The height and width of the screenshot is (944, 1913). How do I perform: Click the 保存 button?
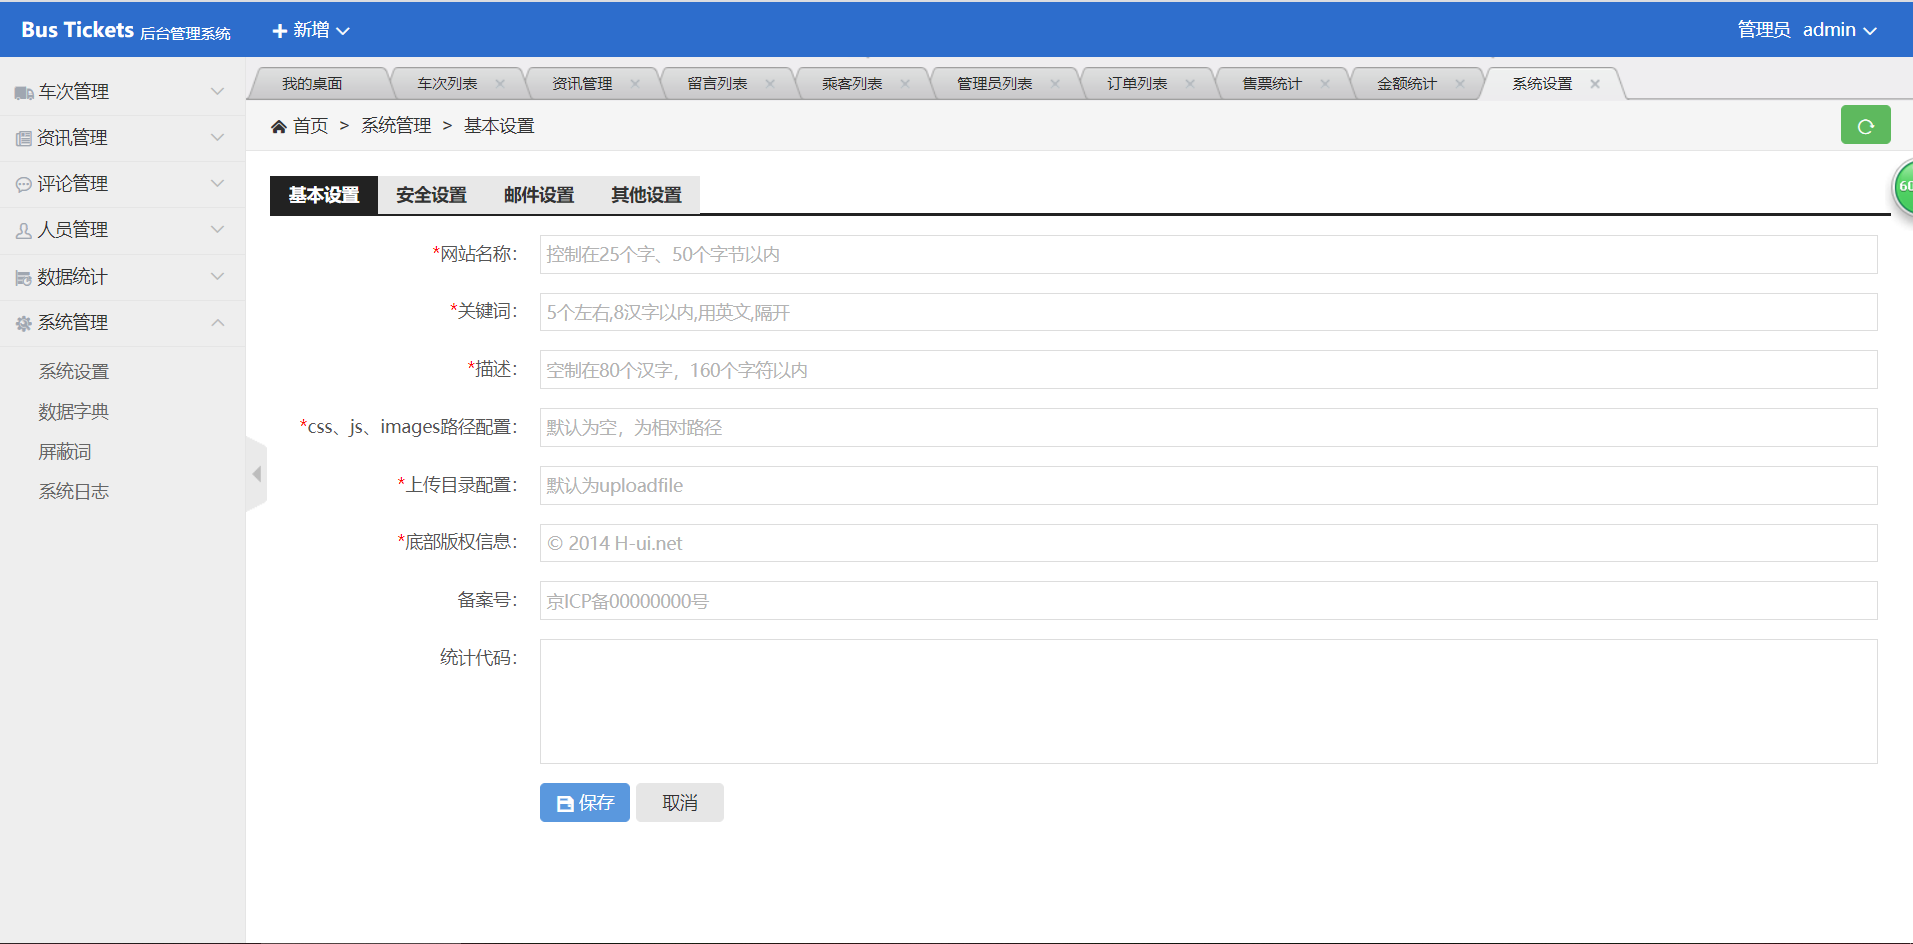585,803
